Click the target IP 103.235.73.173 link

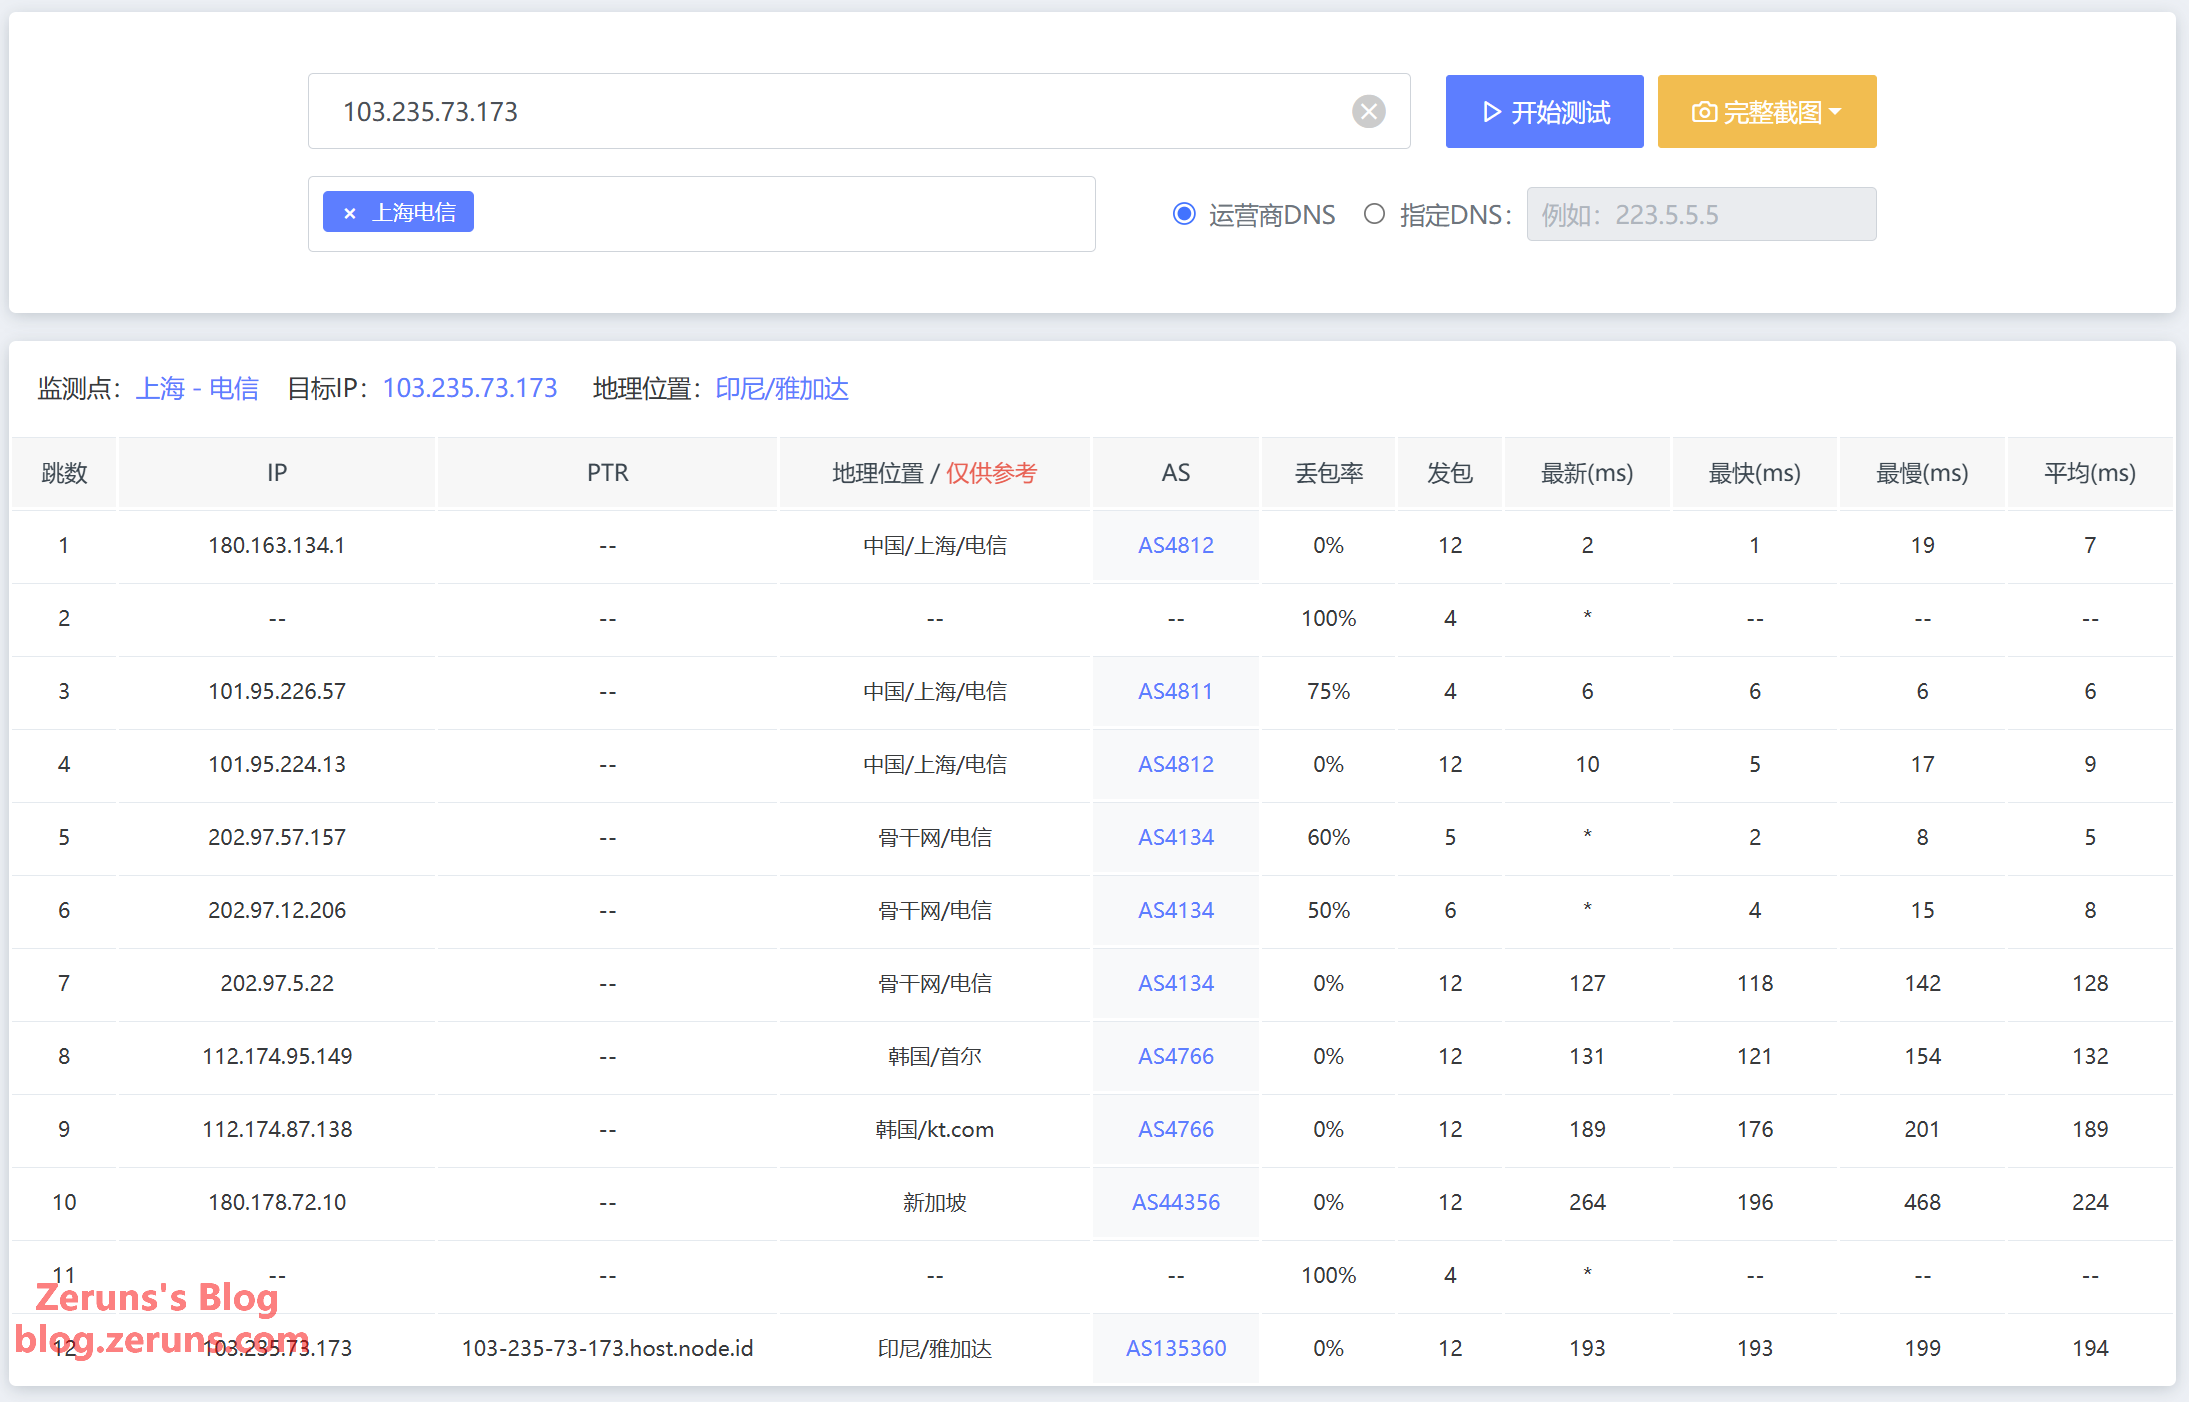point(470,388)
